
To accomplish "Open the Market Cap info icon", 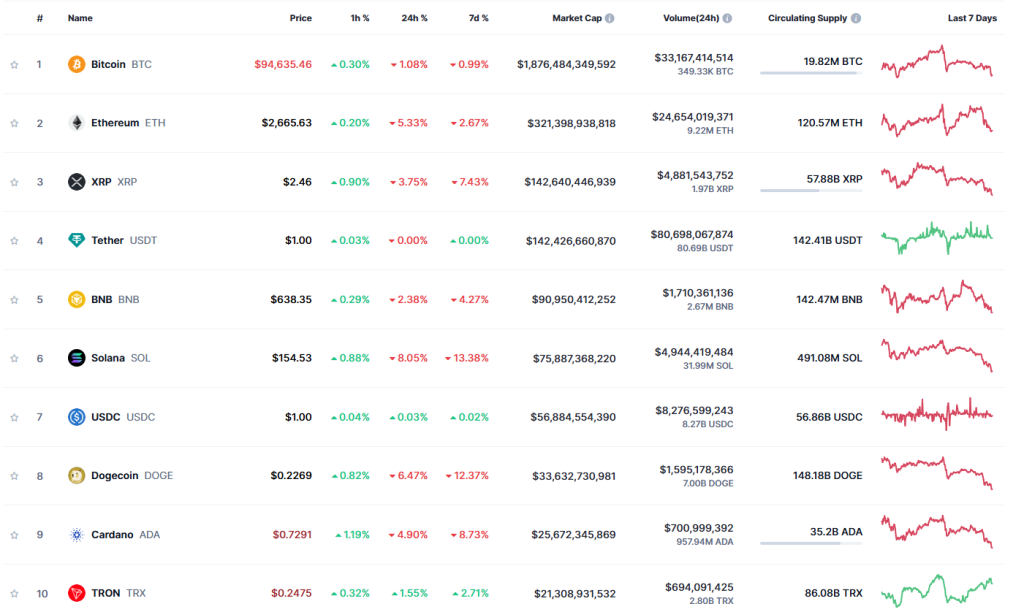I will 609,18.
